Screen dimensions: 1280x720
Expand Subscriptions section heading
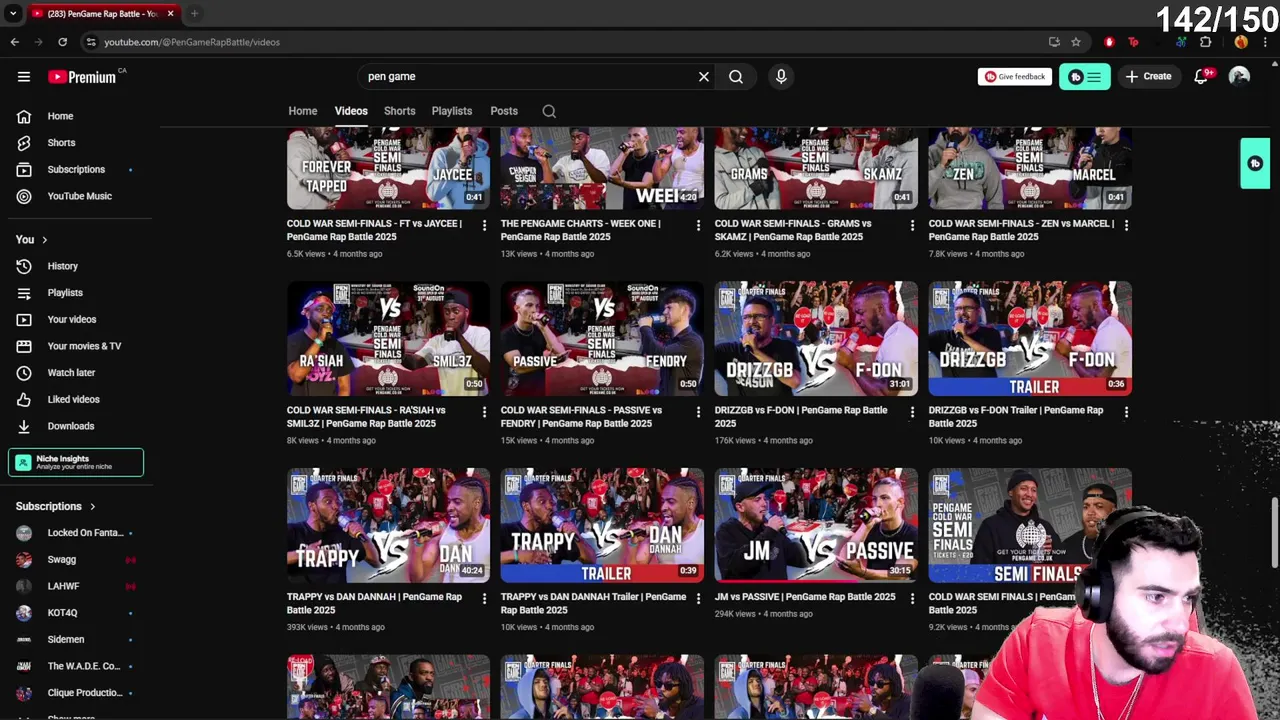56,507
